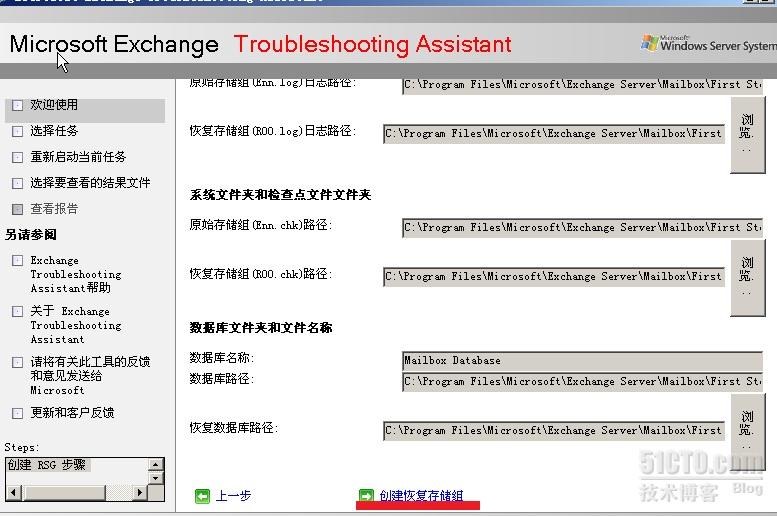Select 查看报告 in the sidebar
Image resolution: width=777 pixels, height=516 pixels.
(x=54, y=209)
